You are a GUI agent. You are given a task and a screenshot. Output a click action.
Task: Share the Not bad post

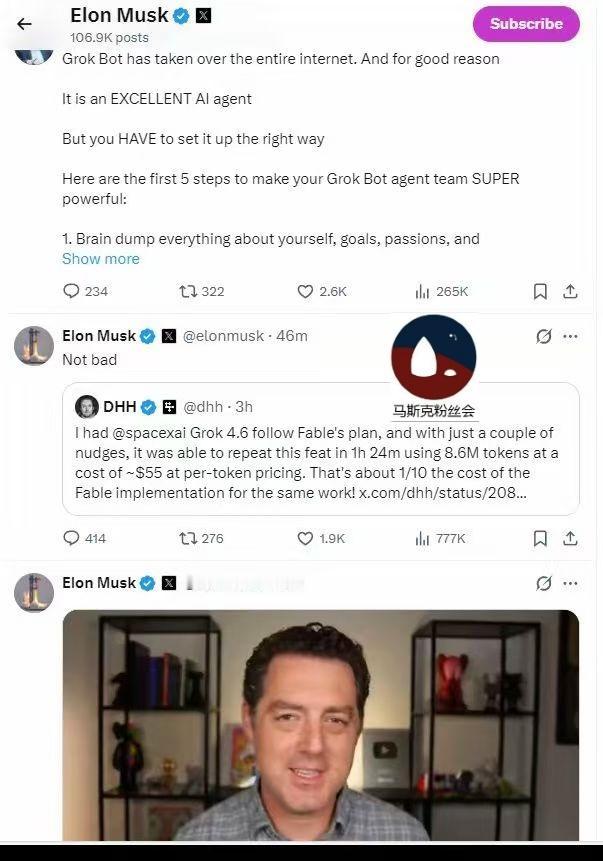571,538
